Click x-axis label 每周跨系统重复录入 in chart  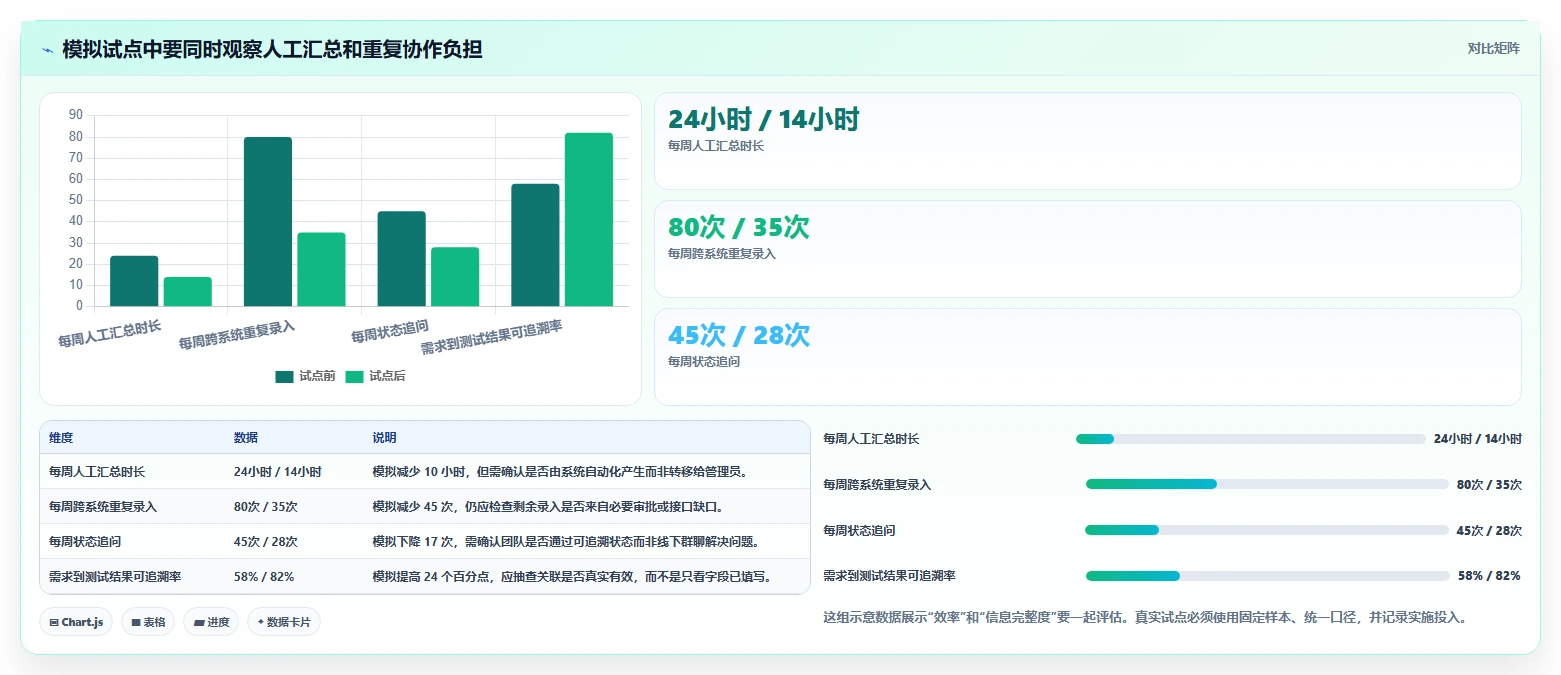pyautogui.click(x=237, y=334)
